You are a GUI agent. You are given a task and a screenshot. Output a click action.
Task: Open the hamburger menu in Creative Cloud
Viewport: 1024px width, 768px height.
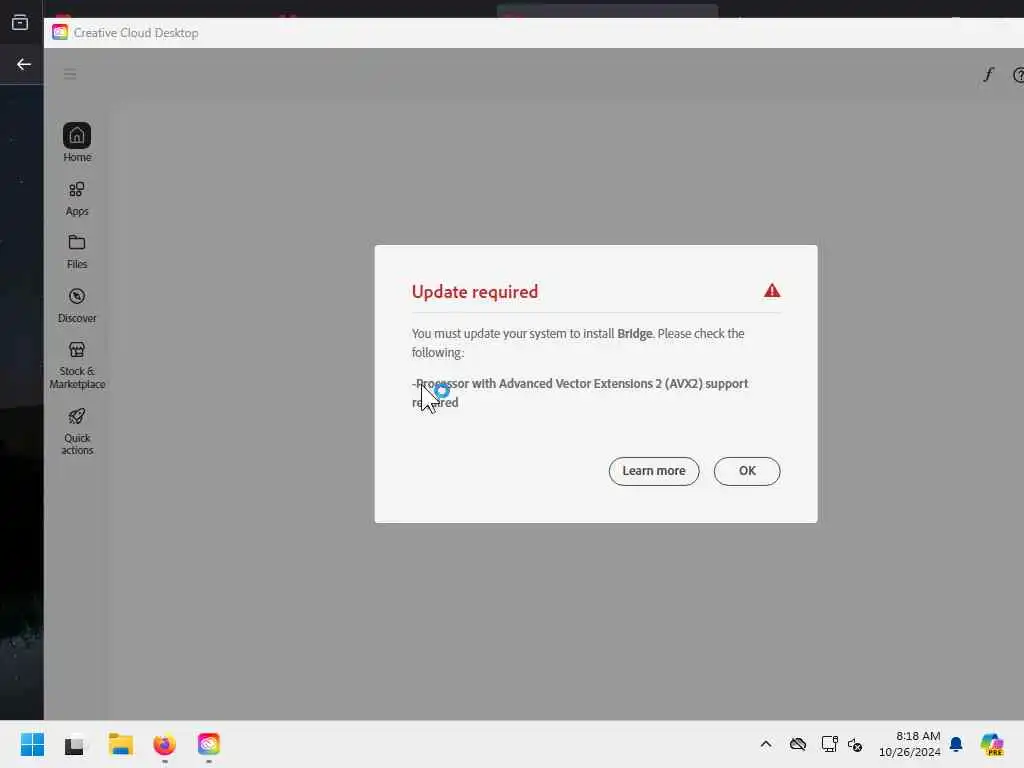tap(70, 74)
